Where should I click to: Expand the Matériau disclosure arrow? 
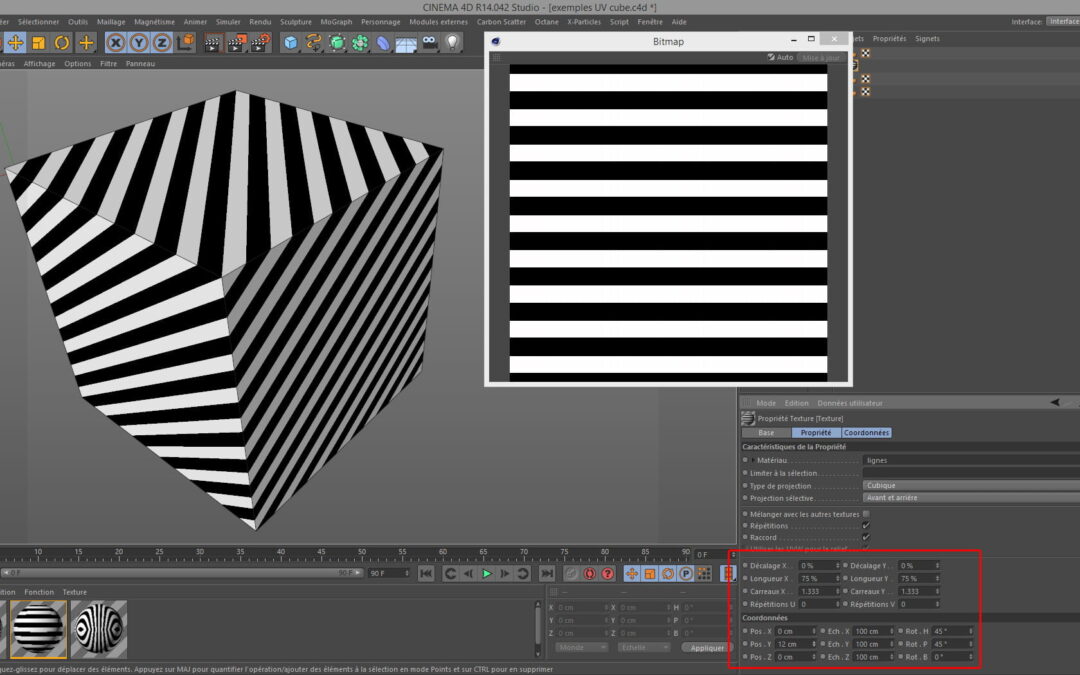753,460
